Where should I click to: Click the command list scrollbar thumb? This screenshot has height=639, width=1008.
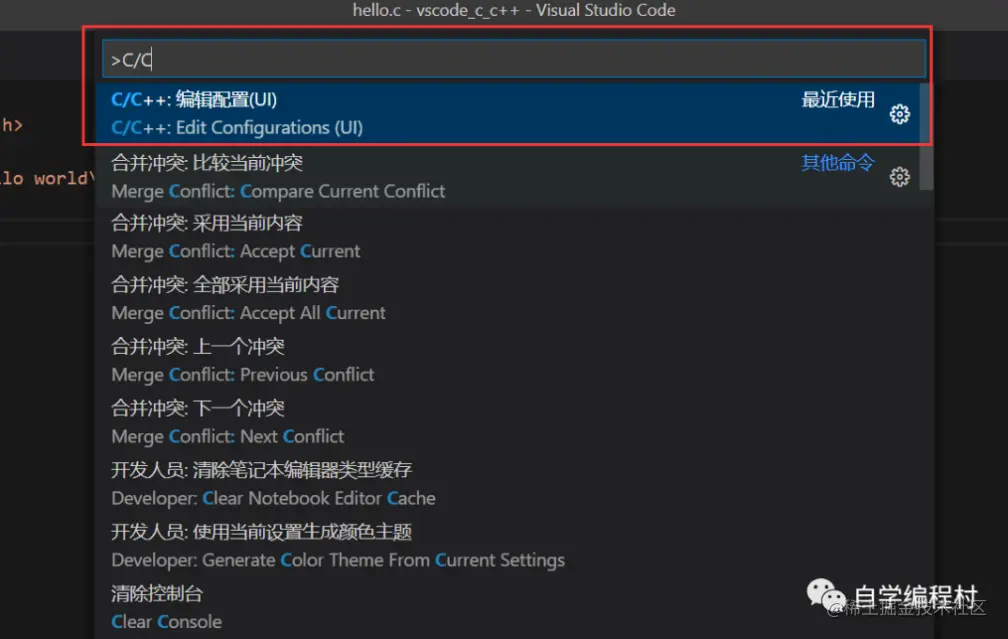click(x=926, y=137)
